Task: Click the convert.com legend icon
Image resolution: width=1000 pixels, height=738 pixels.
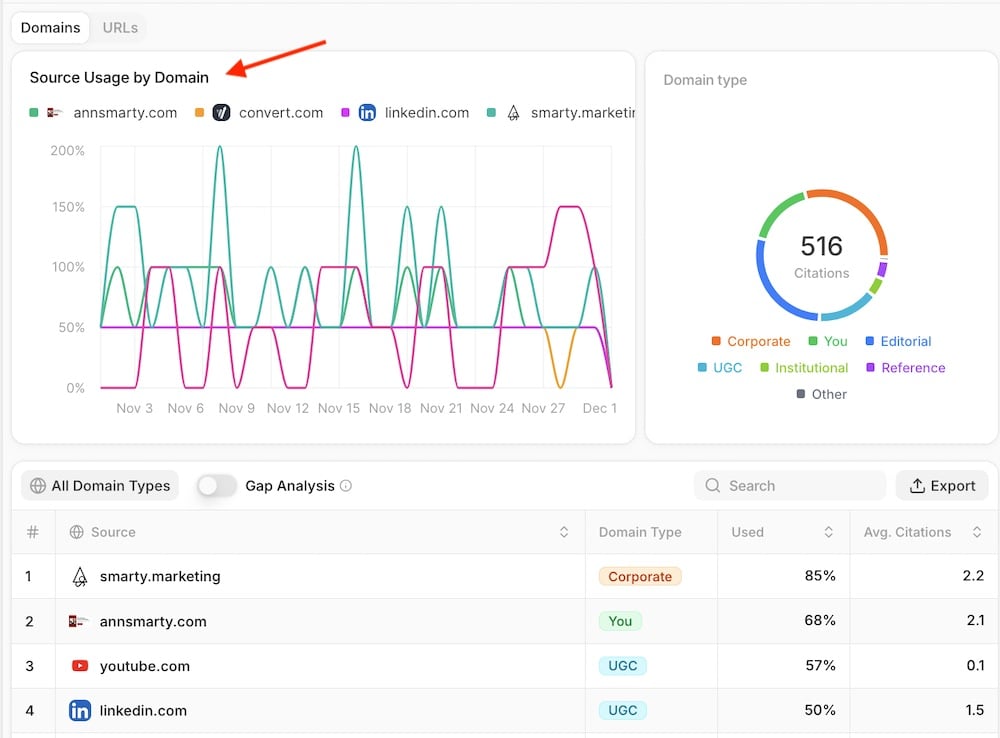Action: click(x=219, y=113)
